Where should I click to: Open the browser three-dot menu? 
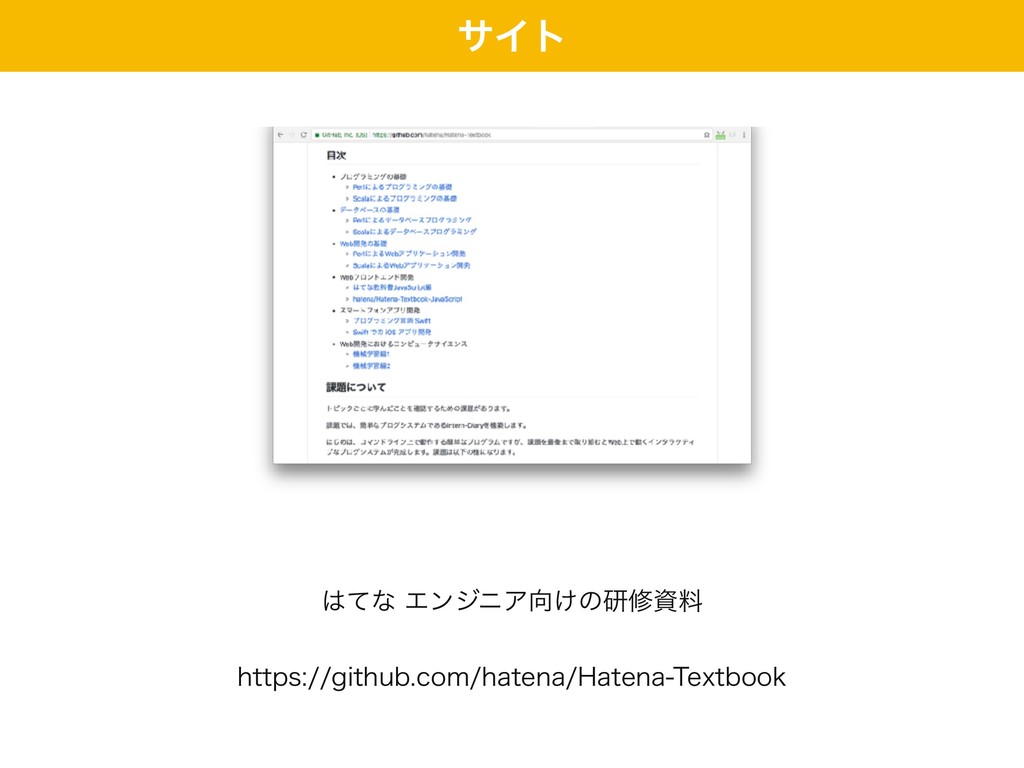tap(744, 135)
